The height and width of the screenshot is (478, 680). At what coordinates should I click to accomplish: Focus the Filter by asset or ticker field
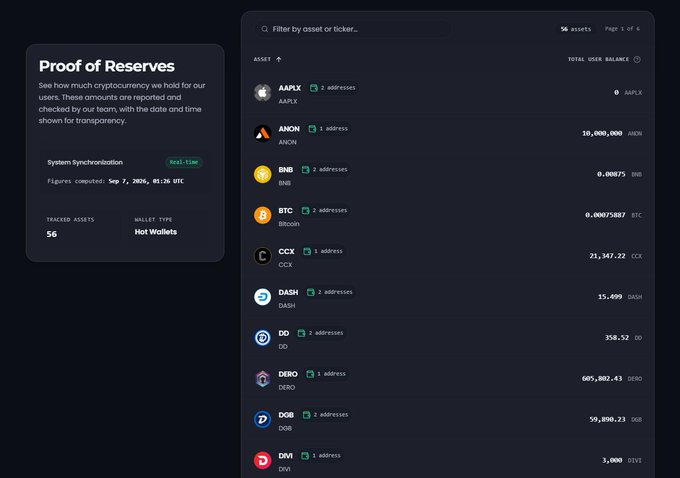click(x=352, y=29)
